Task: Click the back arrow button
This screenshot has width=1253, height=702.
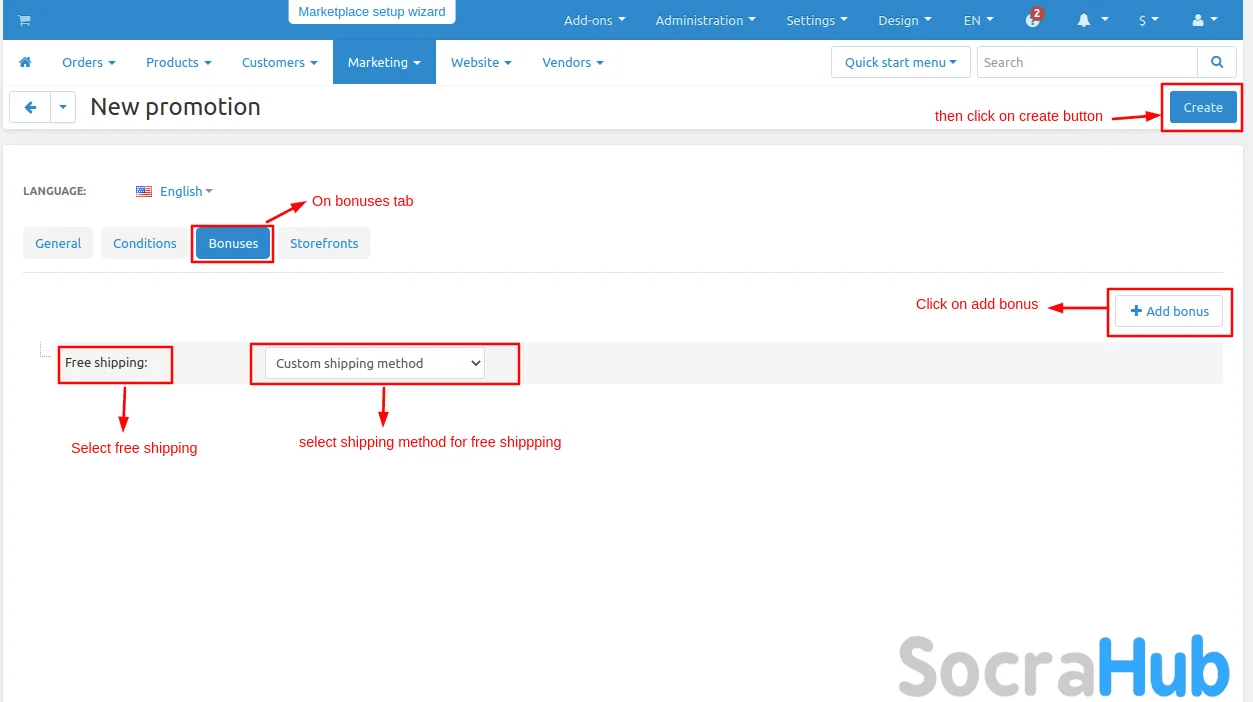Action: click(30, 107)
